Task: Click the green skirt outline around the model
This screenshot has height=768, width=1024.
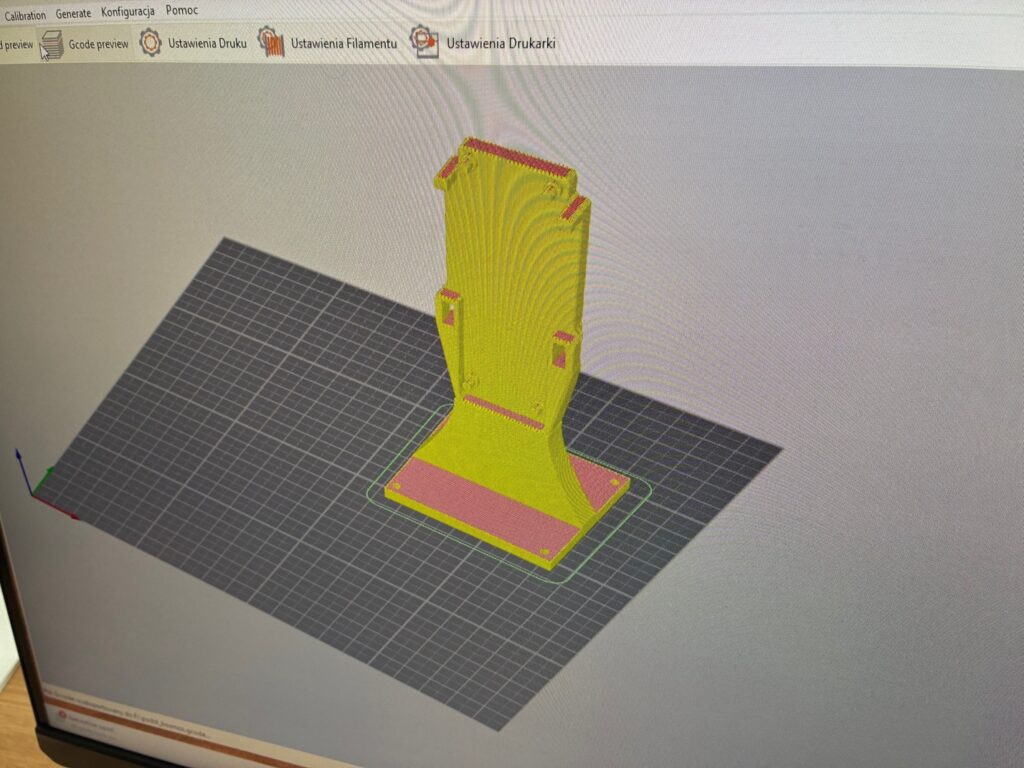Action: tap(640, 490)
